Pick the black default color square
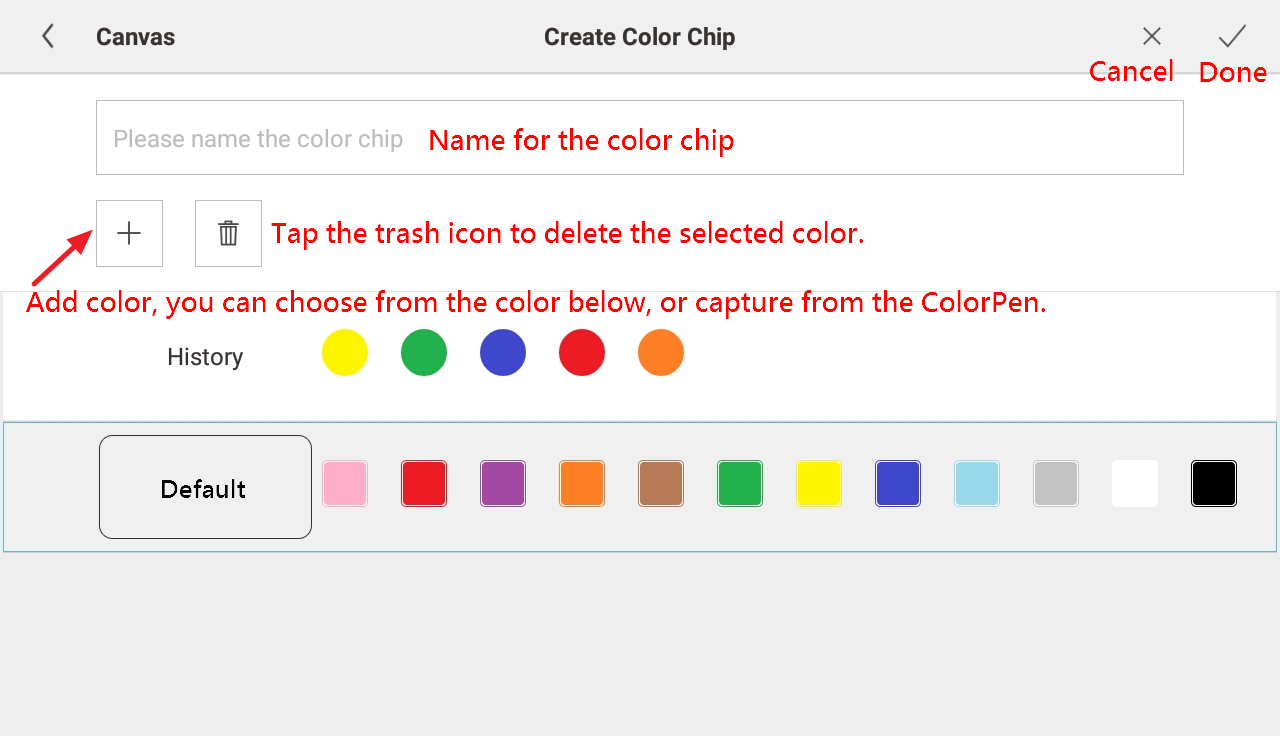 (x=1214, y=484)
